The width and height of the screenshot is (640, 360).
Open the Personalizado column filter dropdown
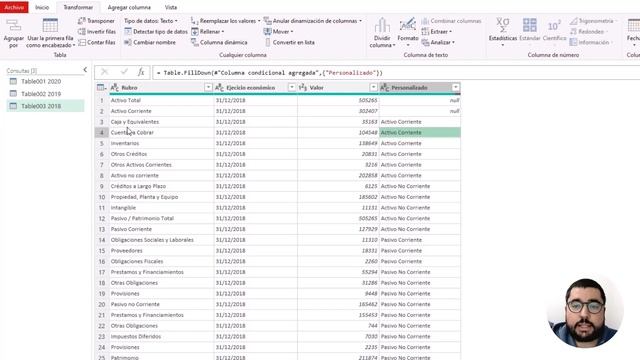[456, 87]
